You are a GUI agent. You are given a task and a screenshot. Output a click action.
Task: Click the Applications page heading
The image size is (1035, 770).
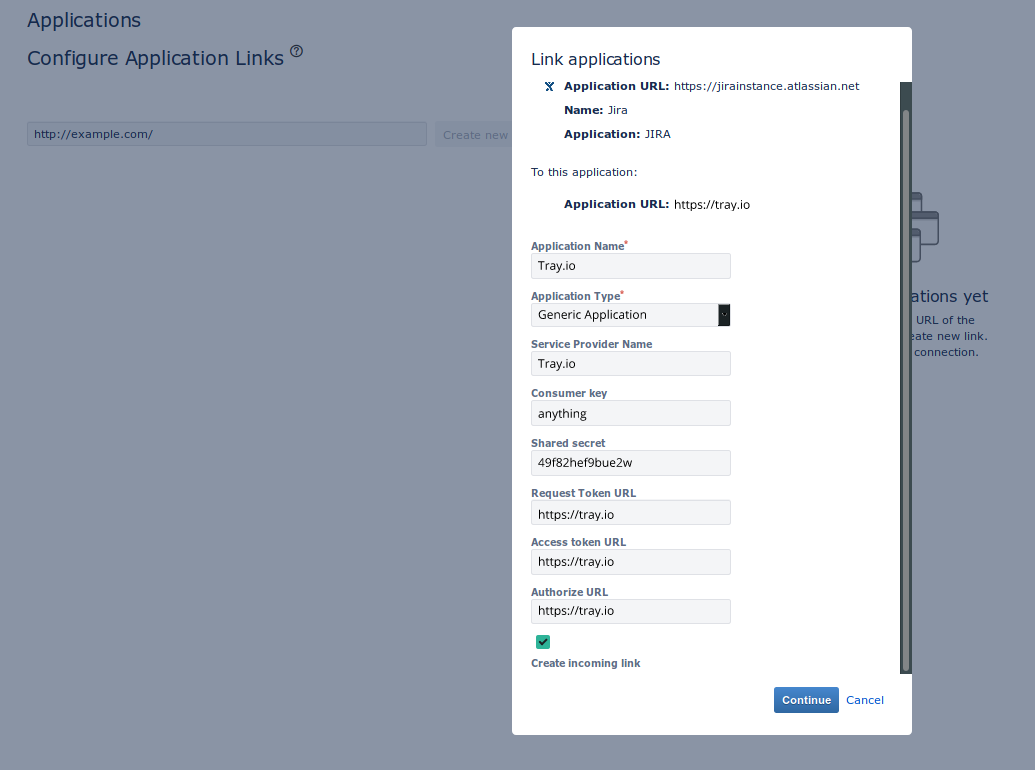(84, 20)
